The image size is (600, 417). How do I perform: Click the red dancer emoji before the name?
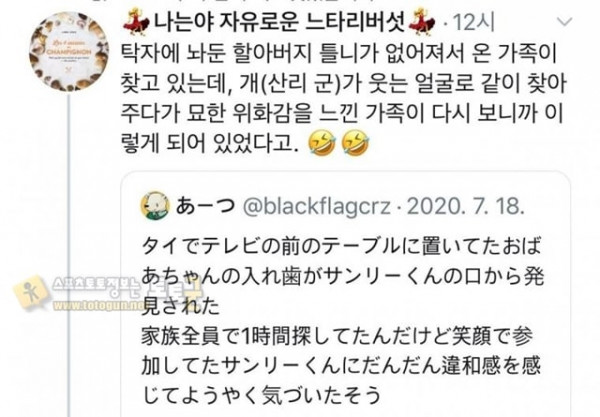tap(137, 22)
